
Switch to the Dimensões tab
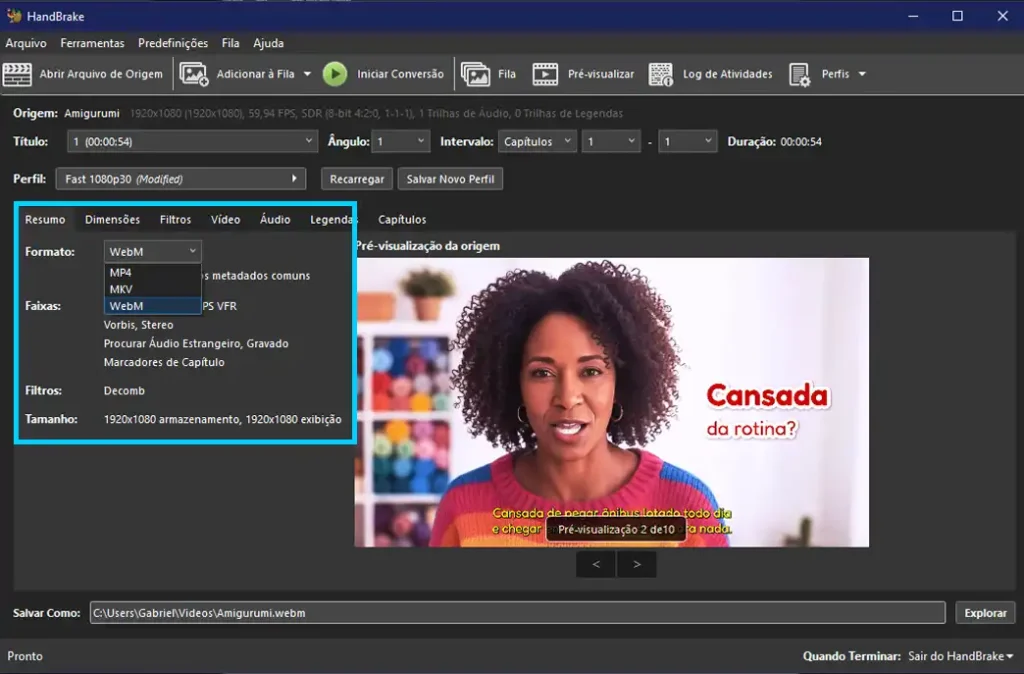coord(112,219)
